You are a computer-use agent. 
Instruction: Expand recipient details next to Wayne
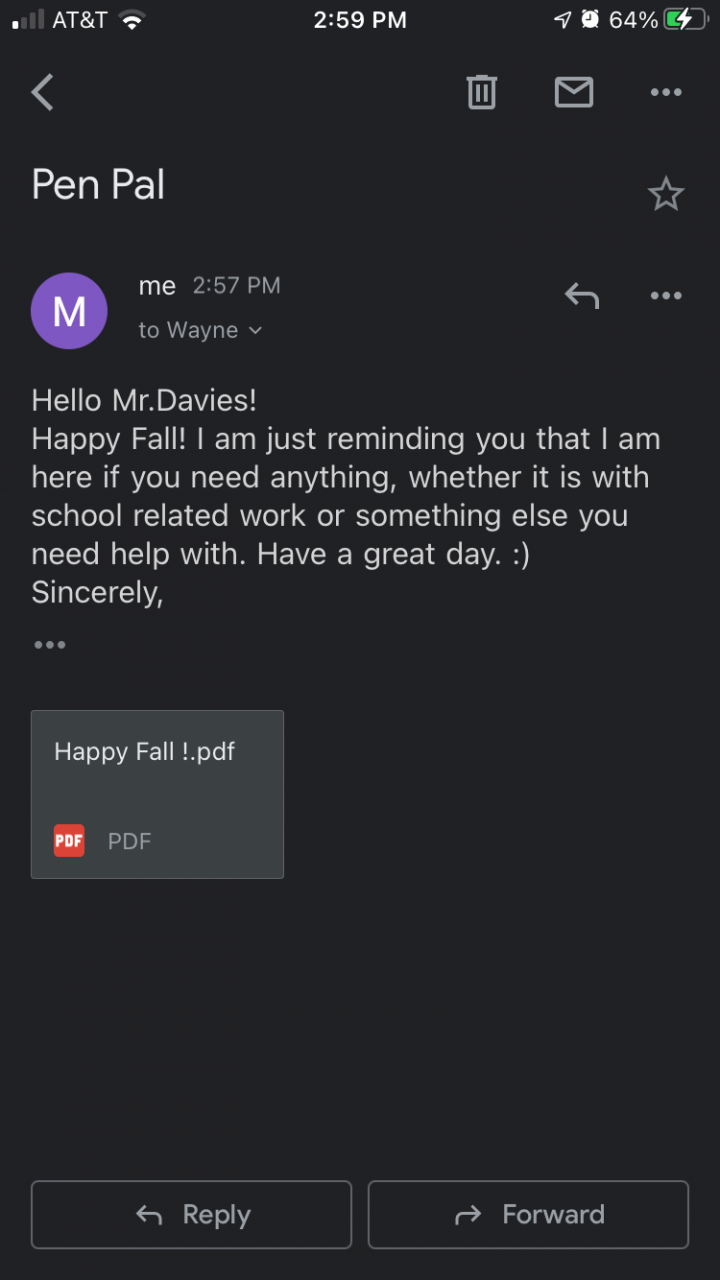255,331
